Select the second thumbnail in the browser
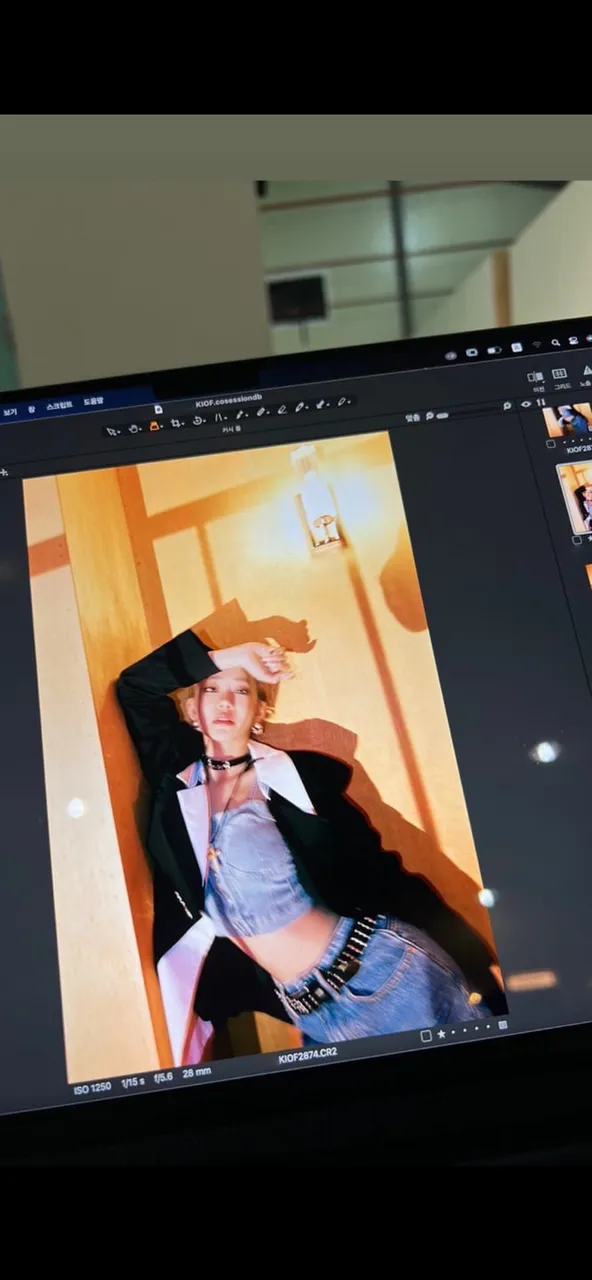The height and width of the screenshot is (1280, 592). click(x=576, y=498)
